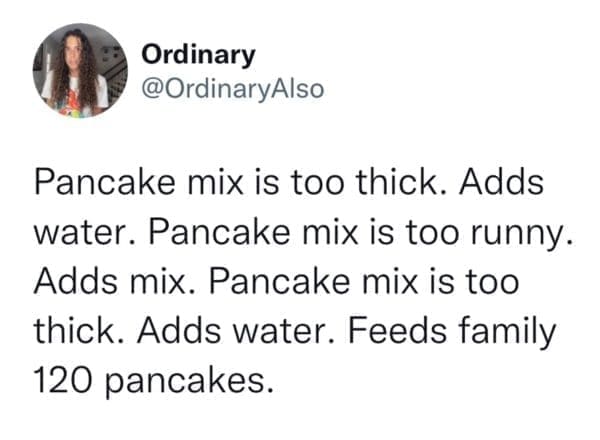Click "water." at the second line's start
This screenshot has width=600, height=440.
[83, 235]
